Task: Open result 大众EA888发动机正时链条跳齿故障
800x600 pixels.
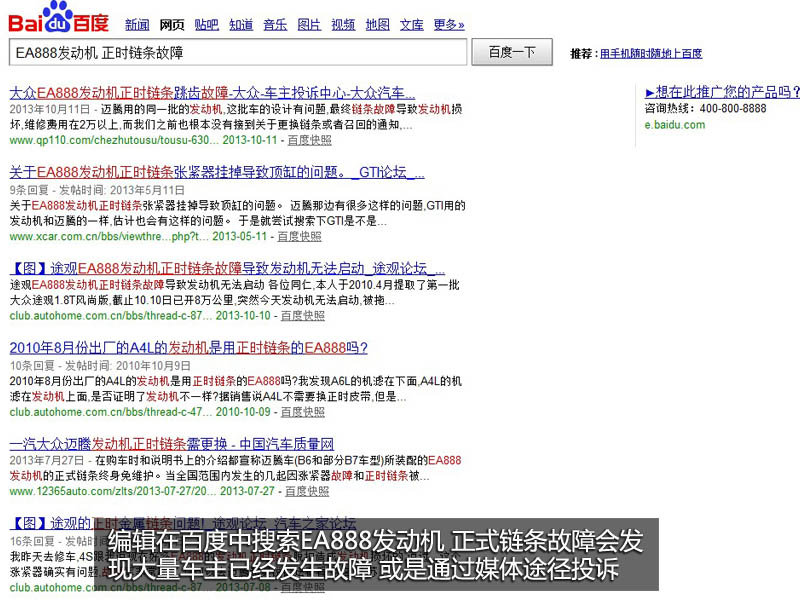Action: [x=212, y=93]
